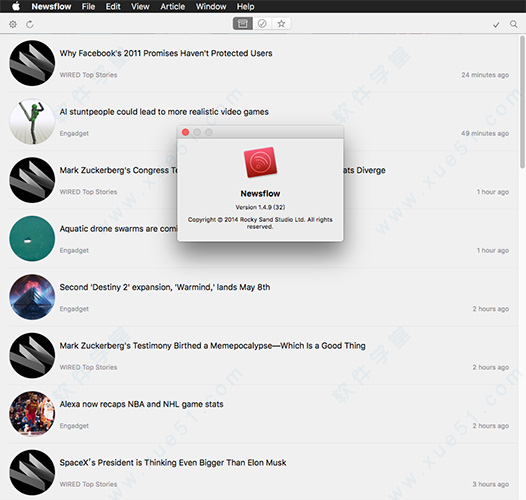Open the File menu
Screen dimensions: 526x500
[88, 6]
